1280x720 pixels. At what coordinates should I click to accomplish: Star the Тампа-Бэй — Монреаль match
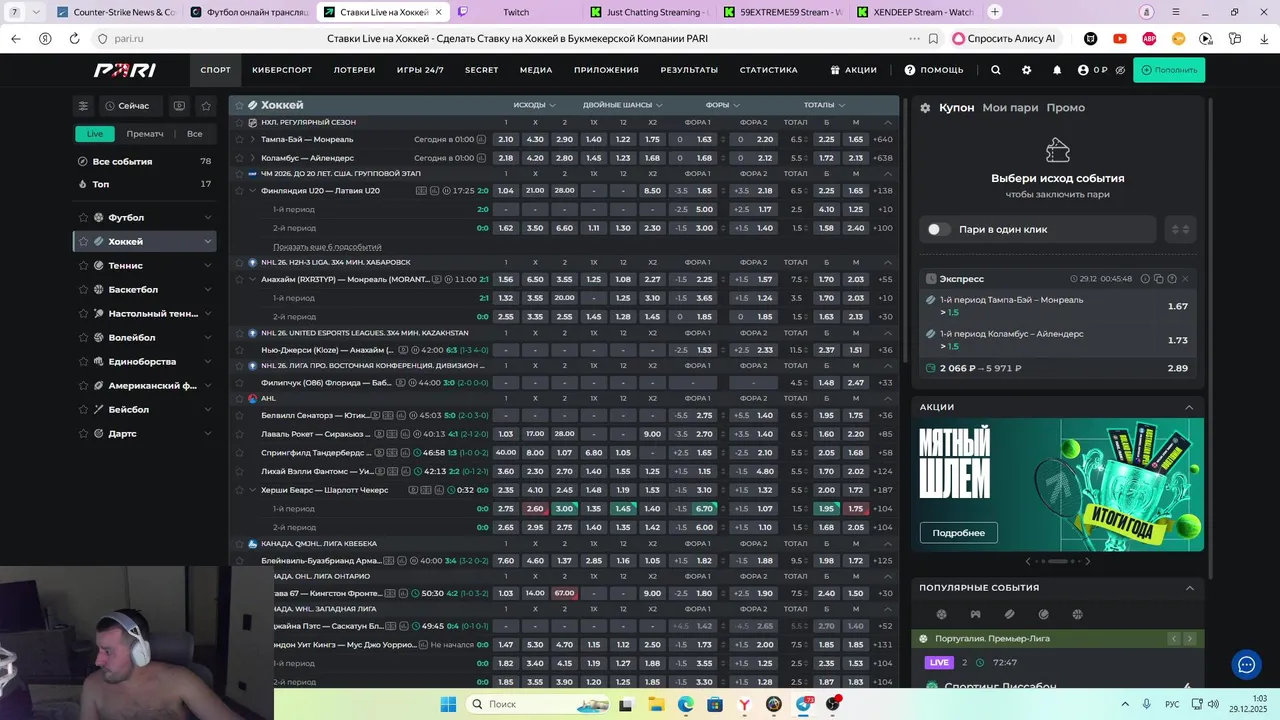coord(239,140)
